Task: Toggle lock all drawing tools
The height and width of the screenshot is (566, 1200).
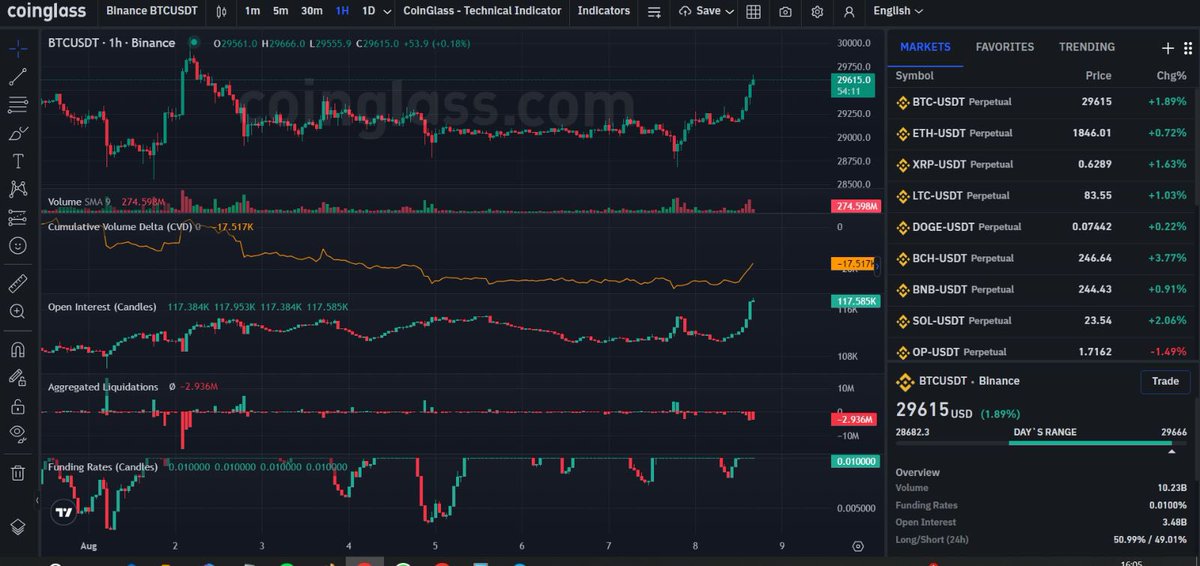Action: pos(18,406)
